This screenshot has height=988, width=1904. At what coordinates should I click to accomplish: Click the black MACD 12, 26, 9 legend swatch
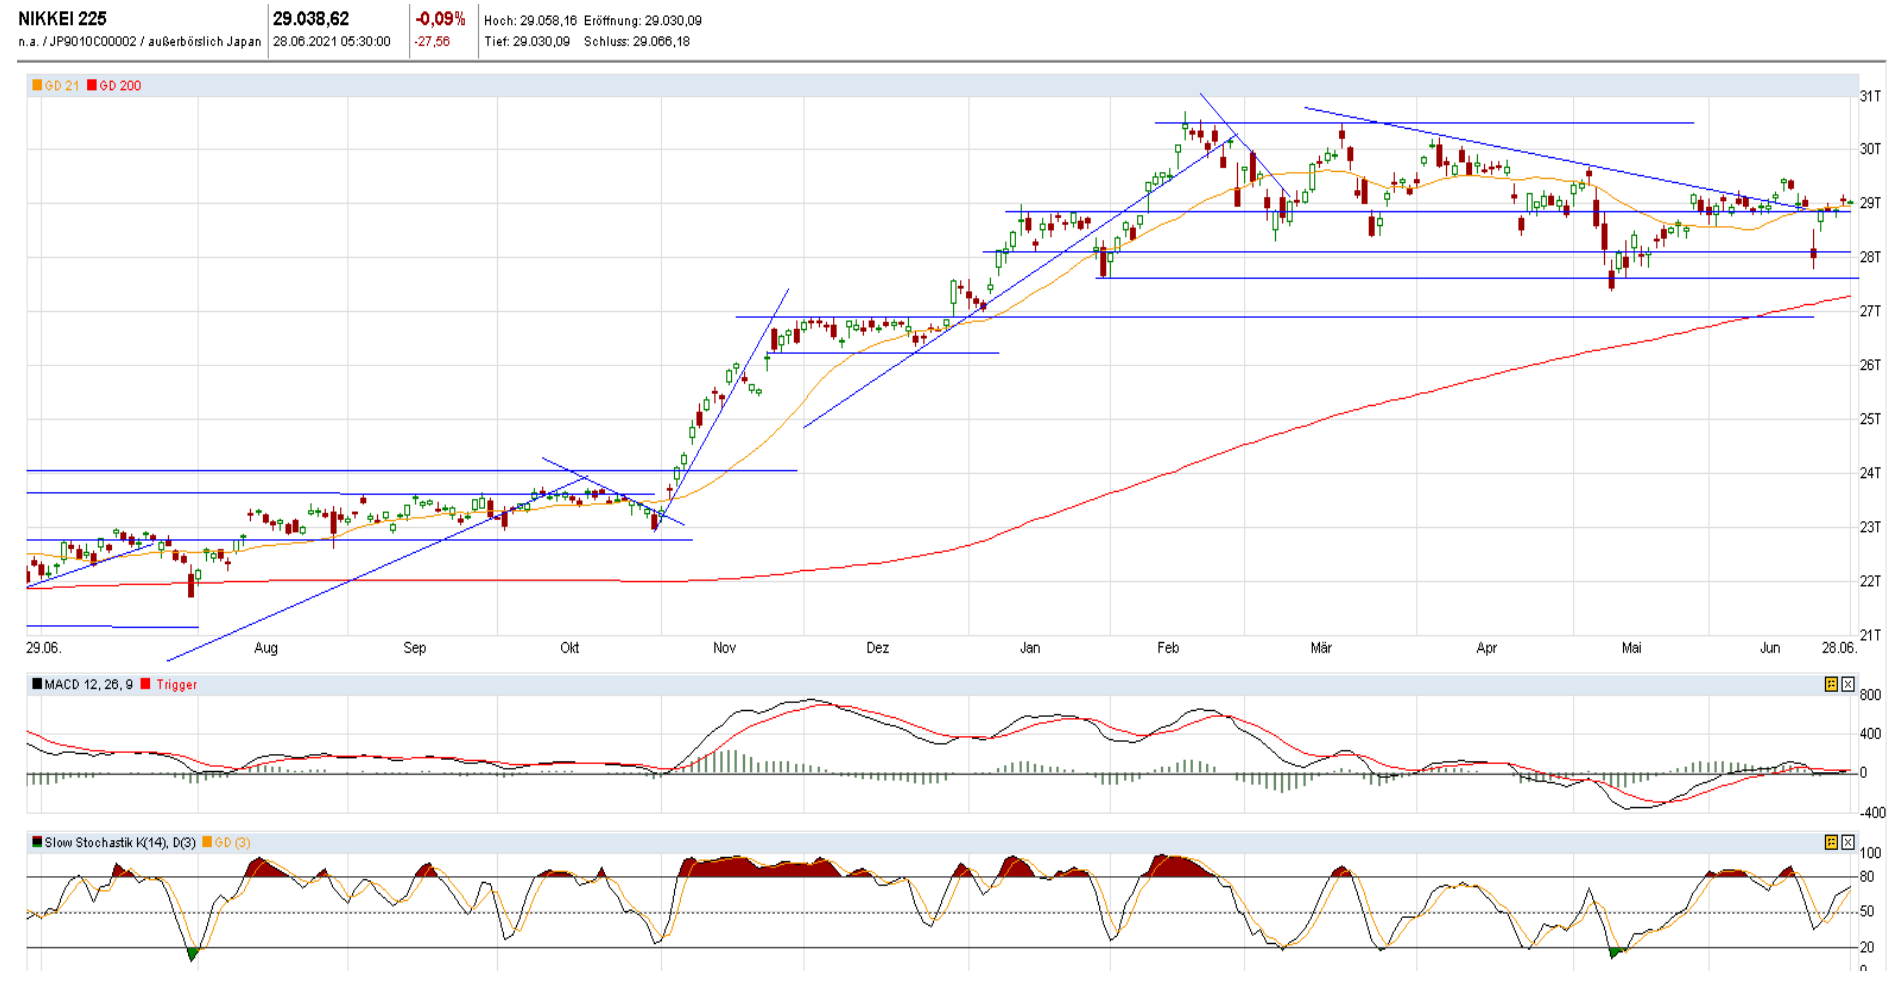pos(37,685)
